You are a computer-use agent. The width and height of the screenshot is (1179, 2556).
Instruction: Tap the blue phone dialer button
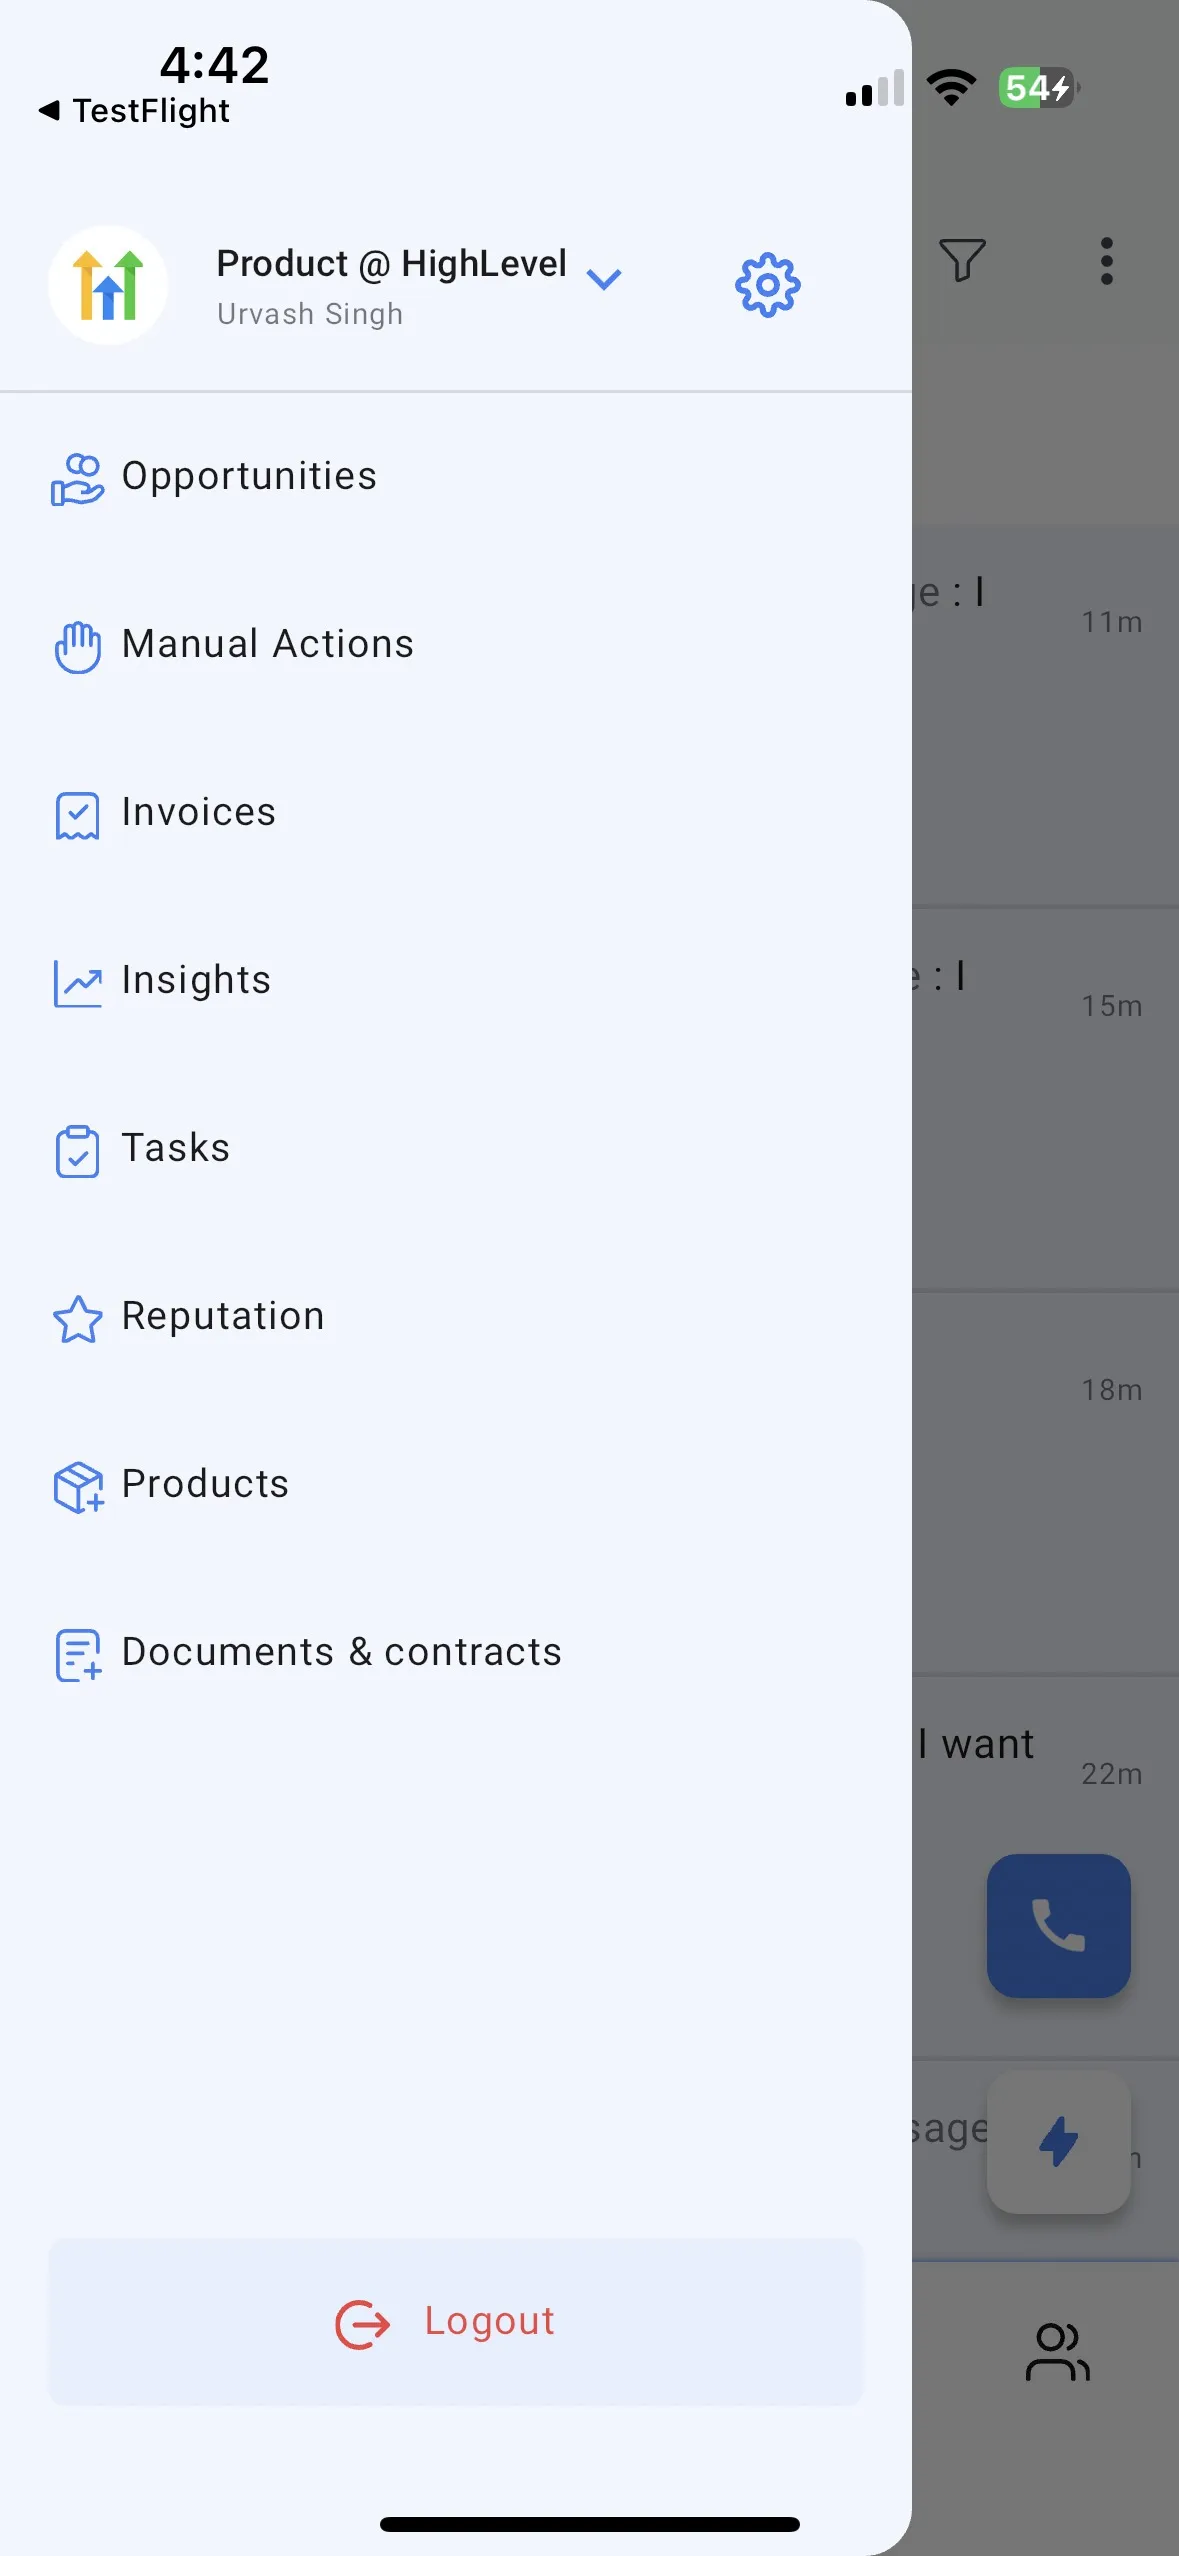pyautogui.click(x=1058, y=1925)
